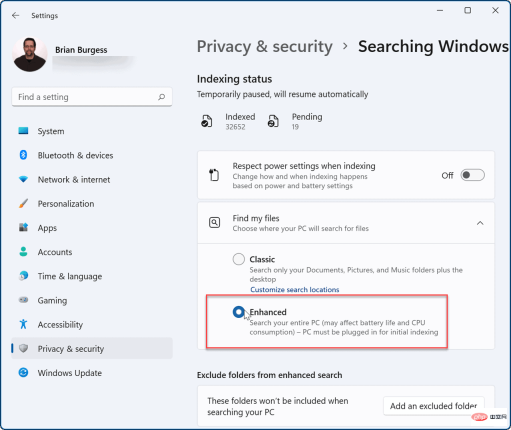Click the Accessibility figure icon
This screenshot has width=511, height=430.
23,324
